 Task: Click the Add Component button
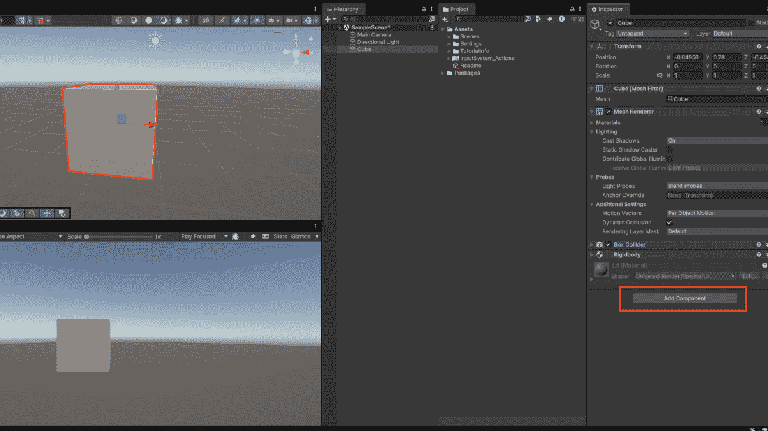(x=684, y=298)
